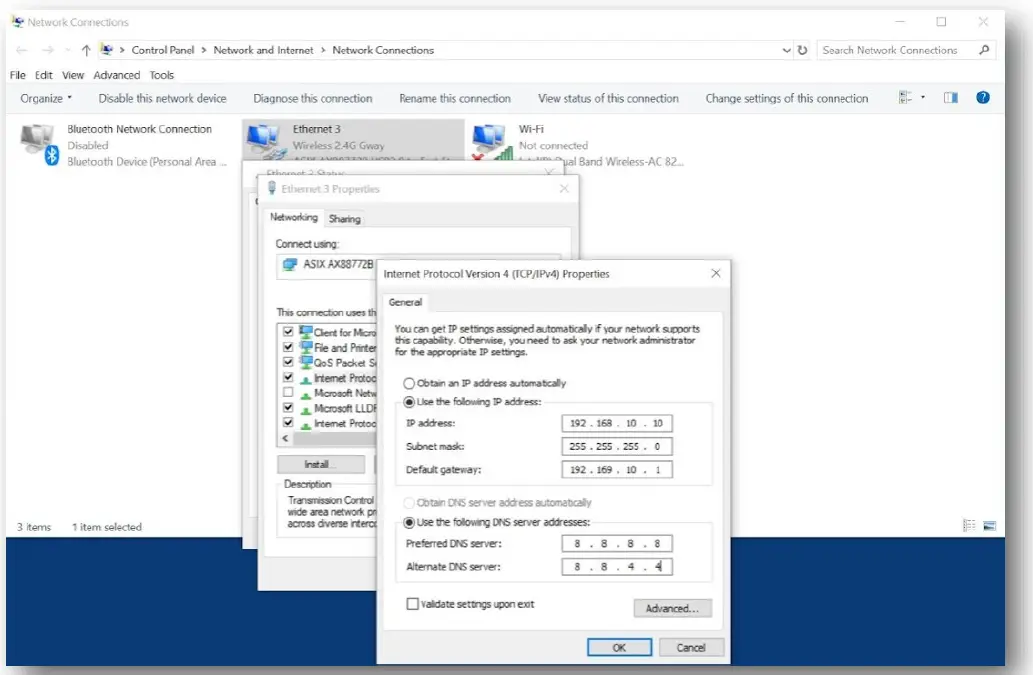Select the Wi-Fi adapter icon
The image size is (1033, 675).
point(489,142)
